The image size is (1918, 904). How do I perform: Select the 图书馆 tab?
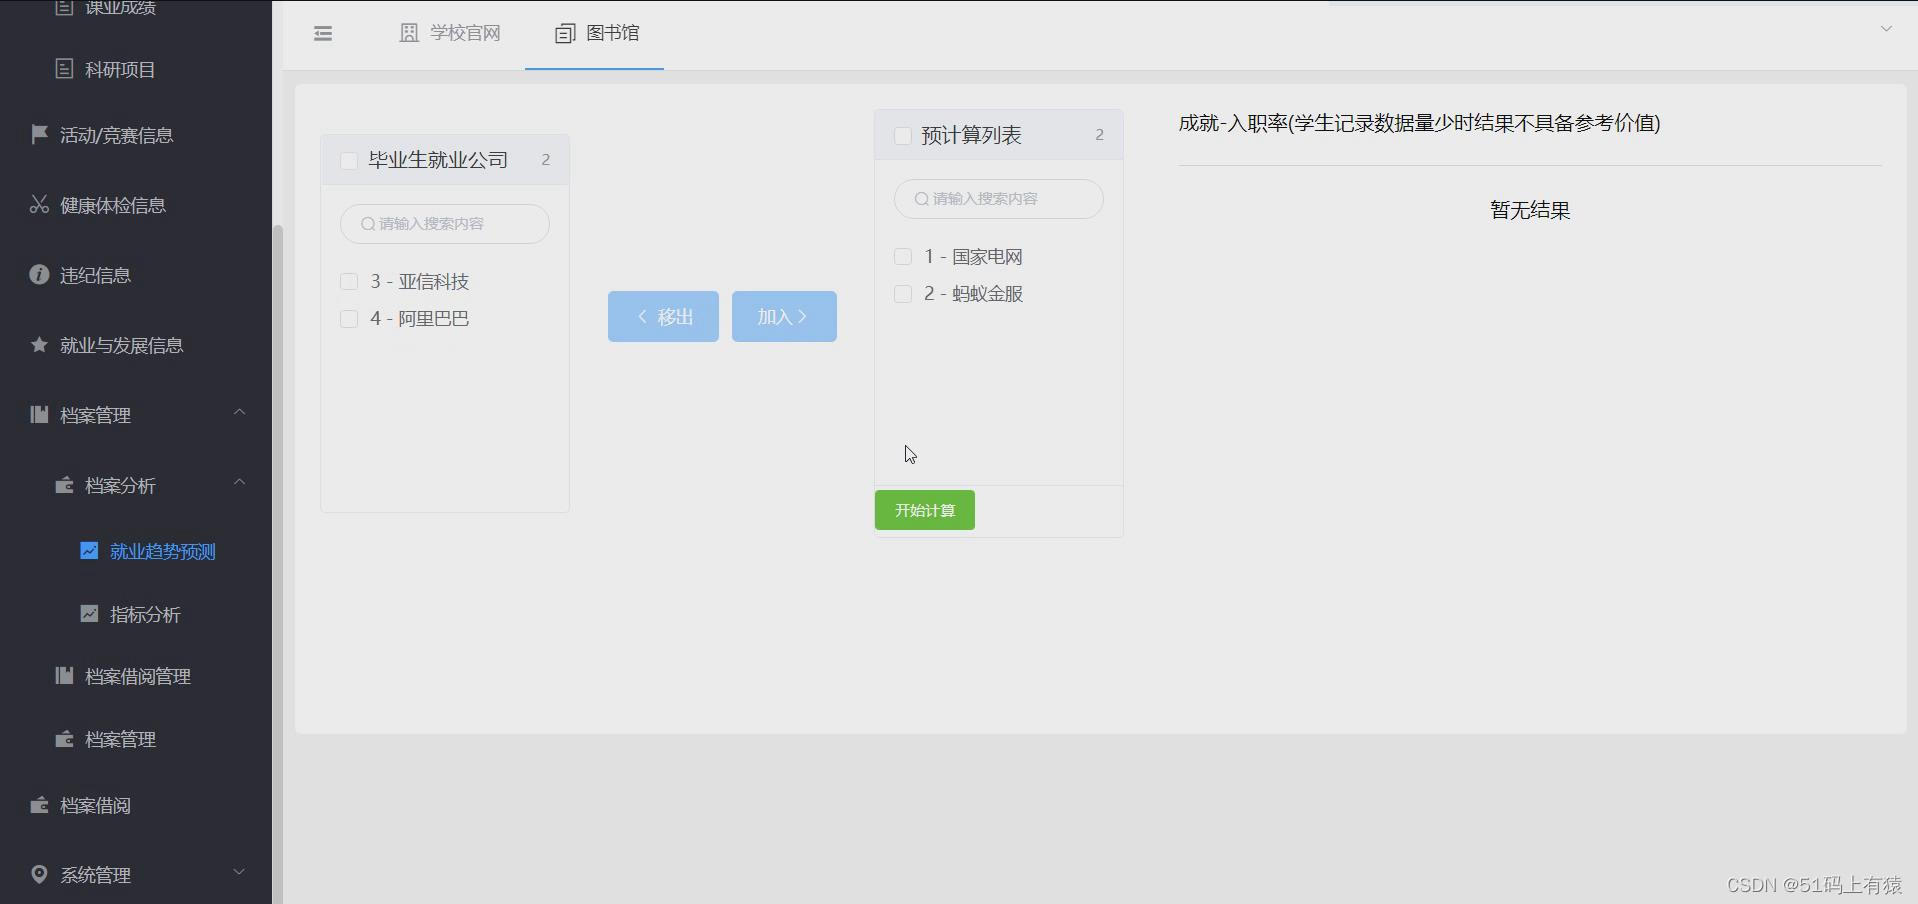tap(594, 33)
